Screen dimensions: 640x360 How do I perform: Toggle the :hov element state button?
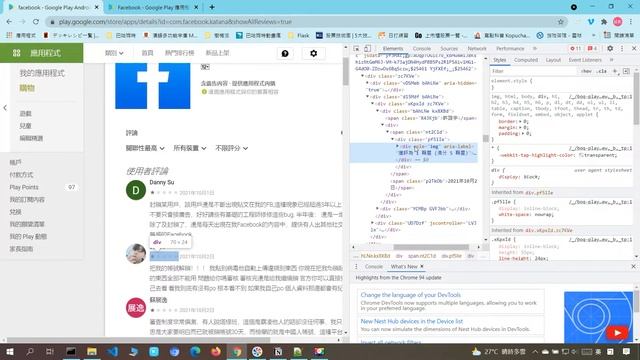coord(587,71)
